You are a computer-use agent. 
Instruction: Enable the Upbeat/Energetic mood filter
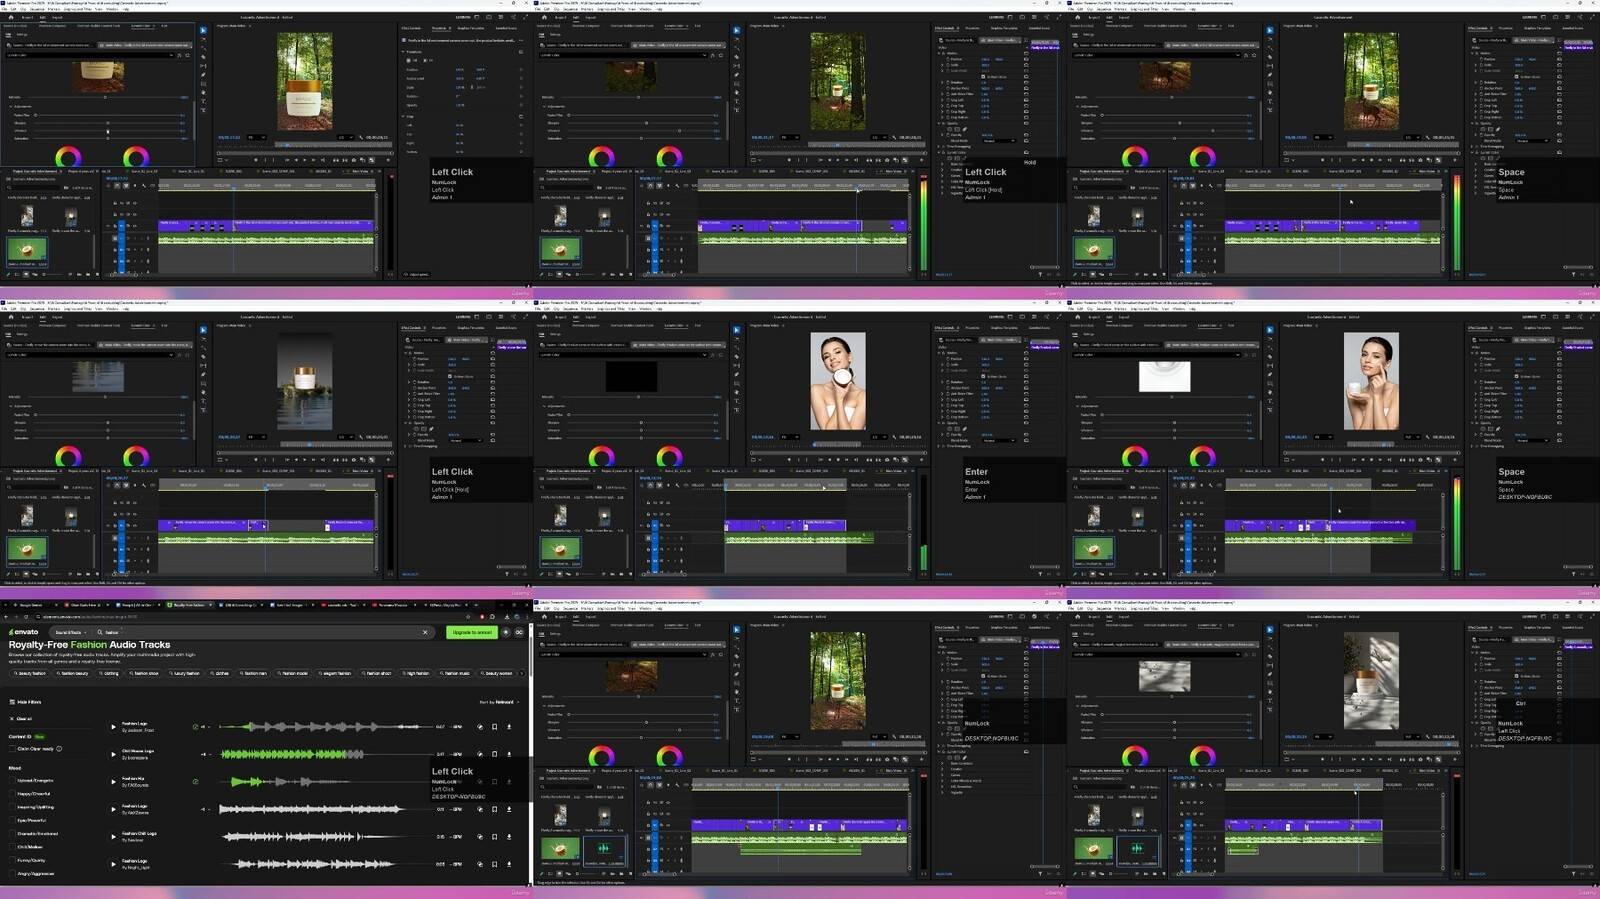point(12,781)
